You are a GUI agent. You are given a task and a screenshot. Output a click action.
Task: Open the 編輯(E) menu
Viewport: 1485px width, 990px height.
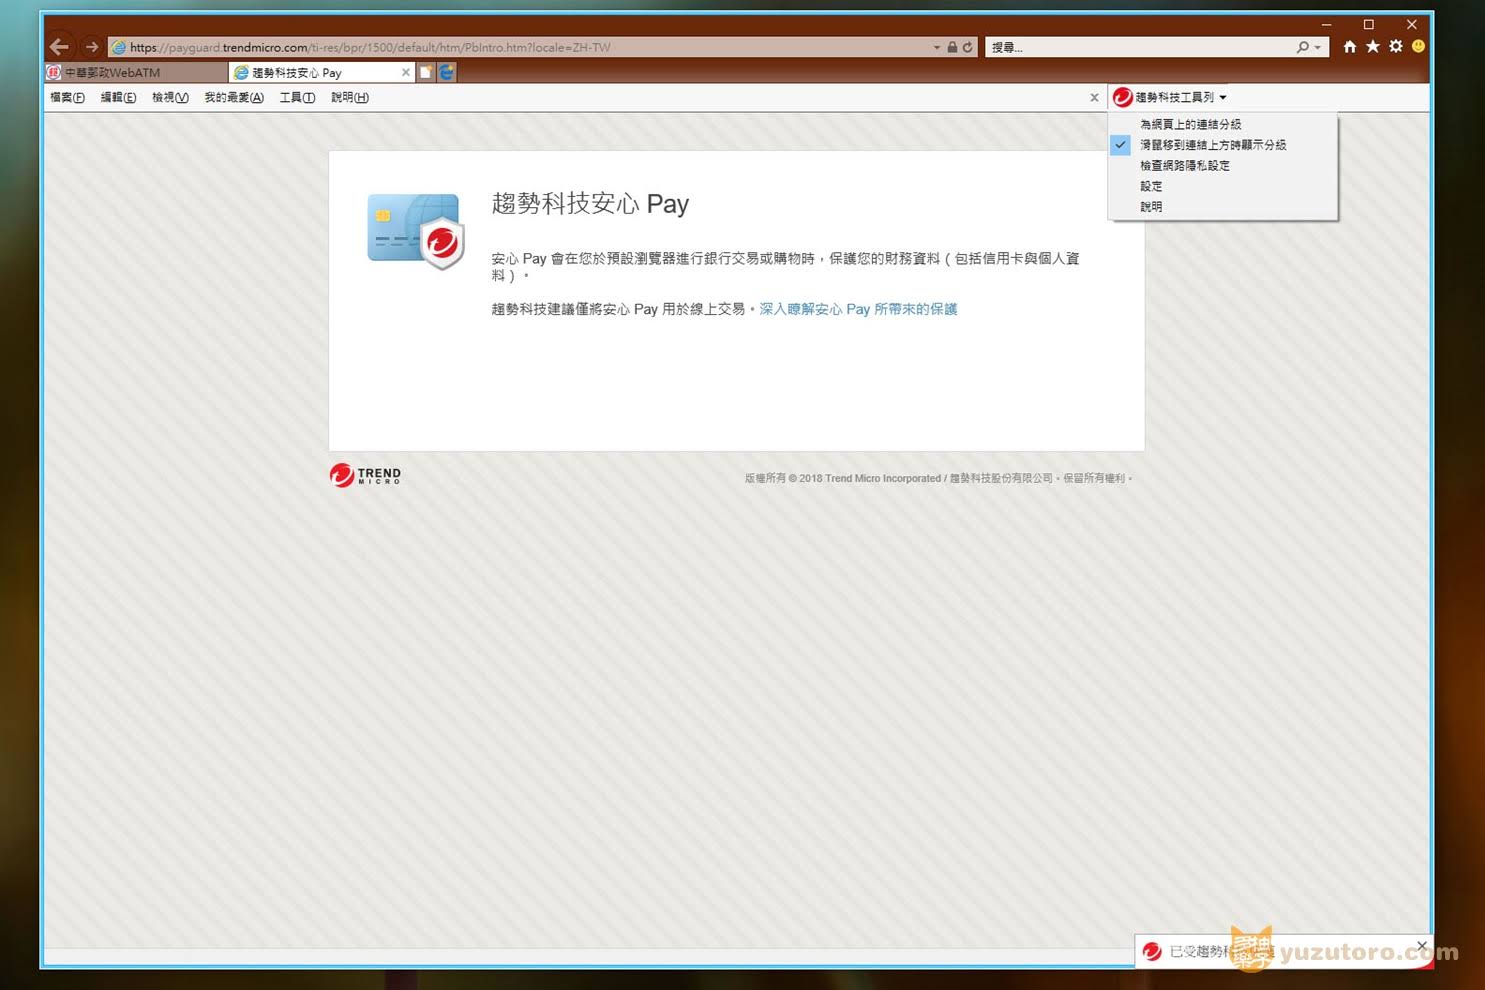(118, 97)
